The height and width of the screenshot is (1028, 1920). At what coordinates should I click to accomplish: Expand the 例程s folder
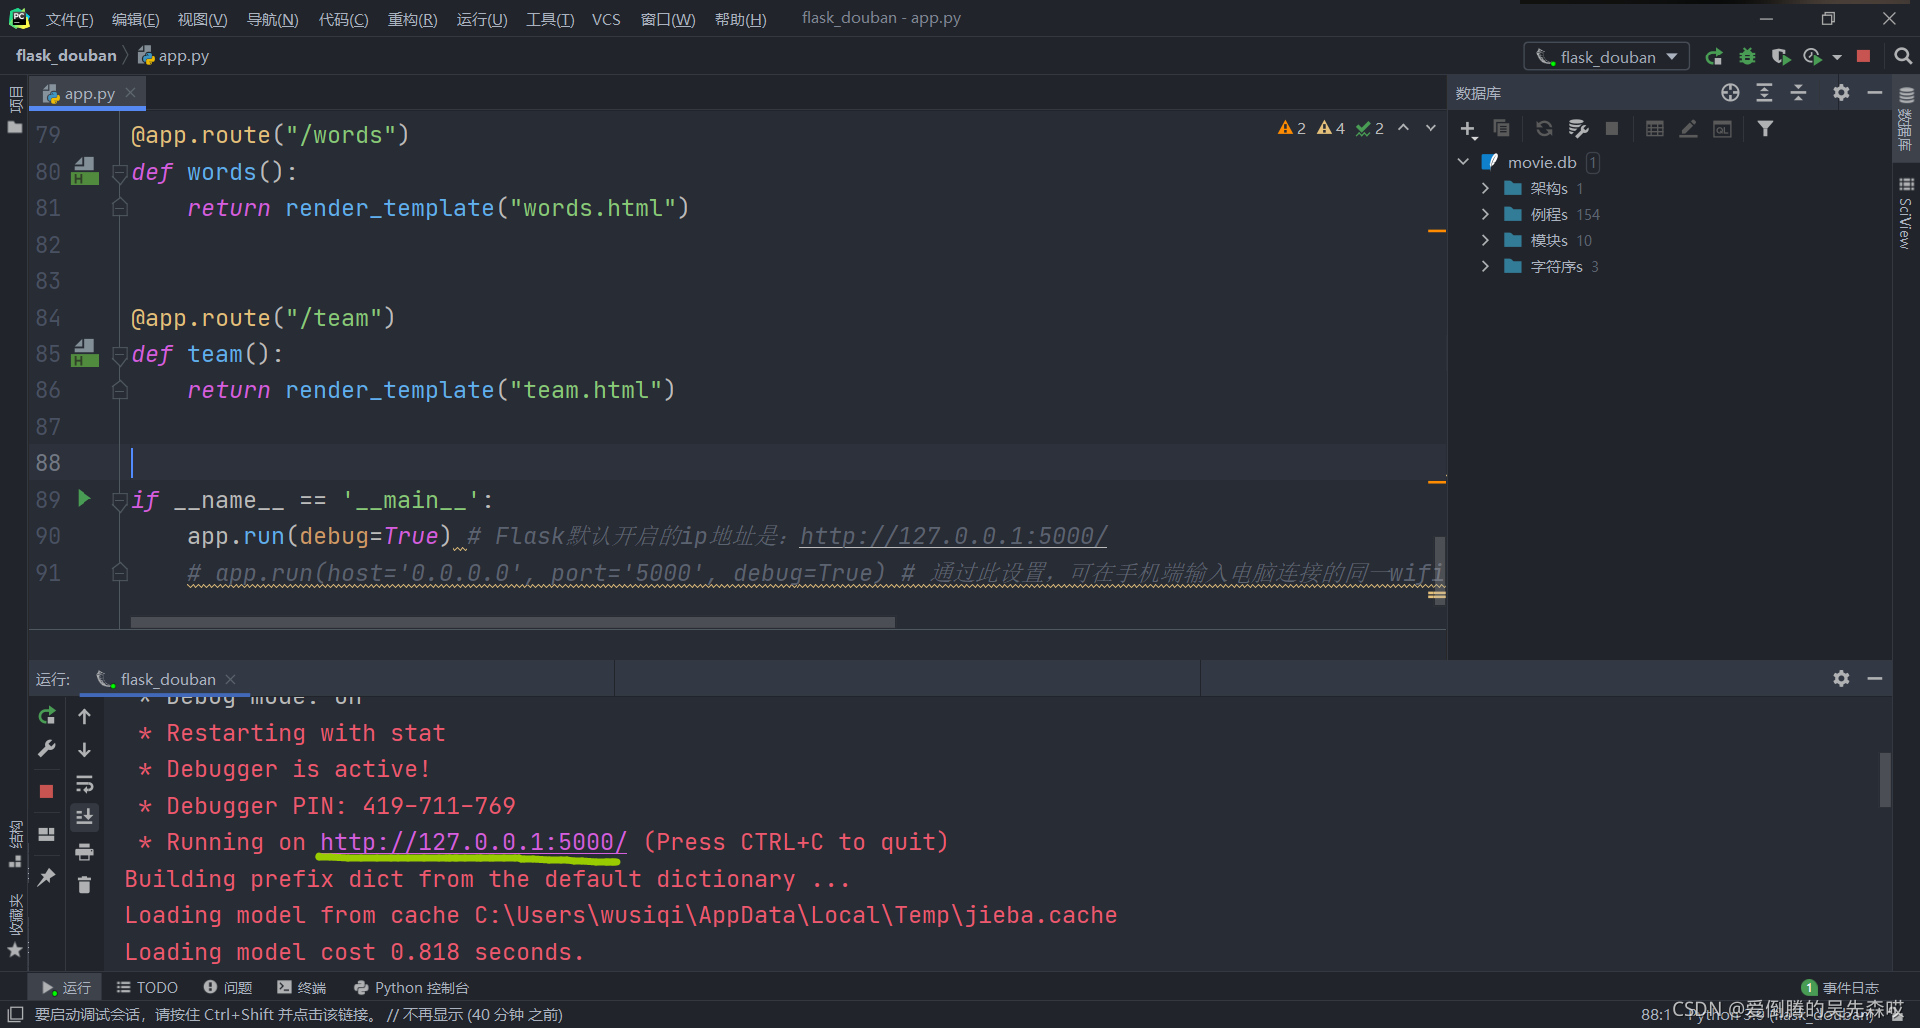tap(1485, 214)
